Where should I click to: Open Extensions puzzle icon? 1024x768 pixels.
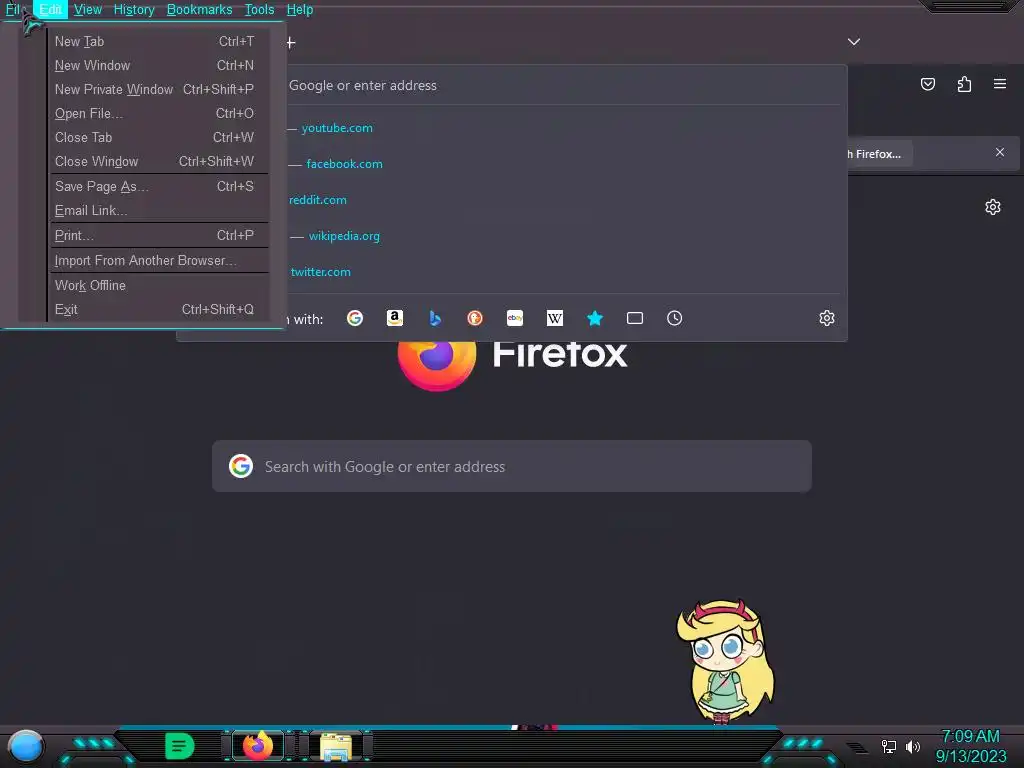(964, 84)
